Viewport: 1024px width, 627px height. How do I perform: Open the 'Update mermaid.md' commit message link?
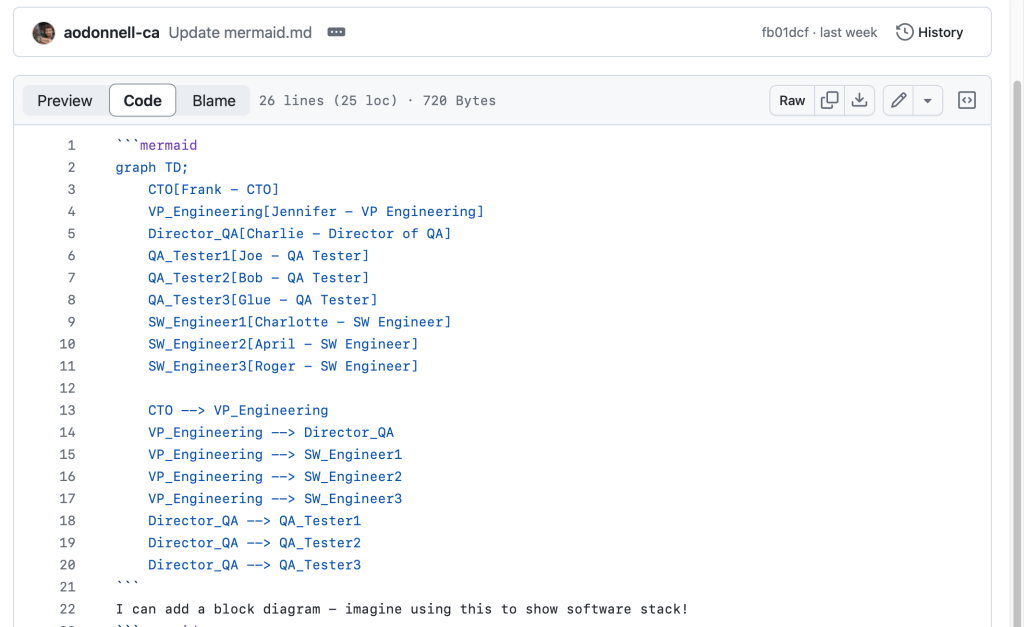[240, 32]
